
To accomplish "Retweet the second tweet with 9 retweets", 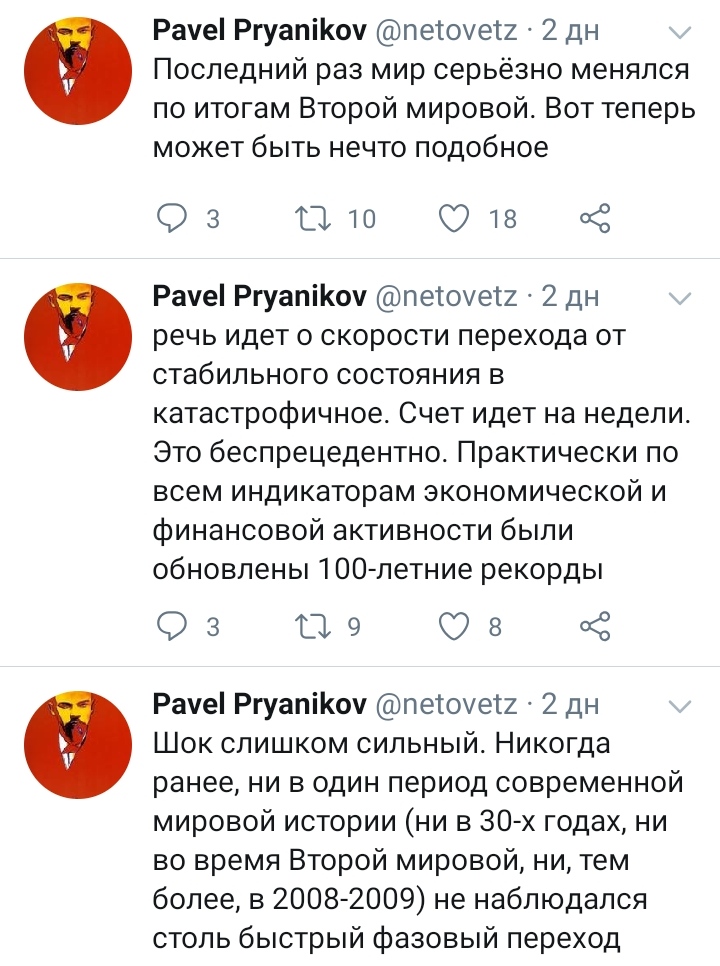I will 314,626.
